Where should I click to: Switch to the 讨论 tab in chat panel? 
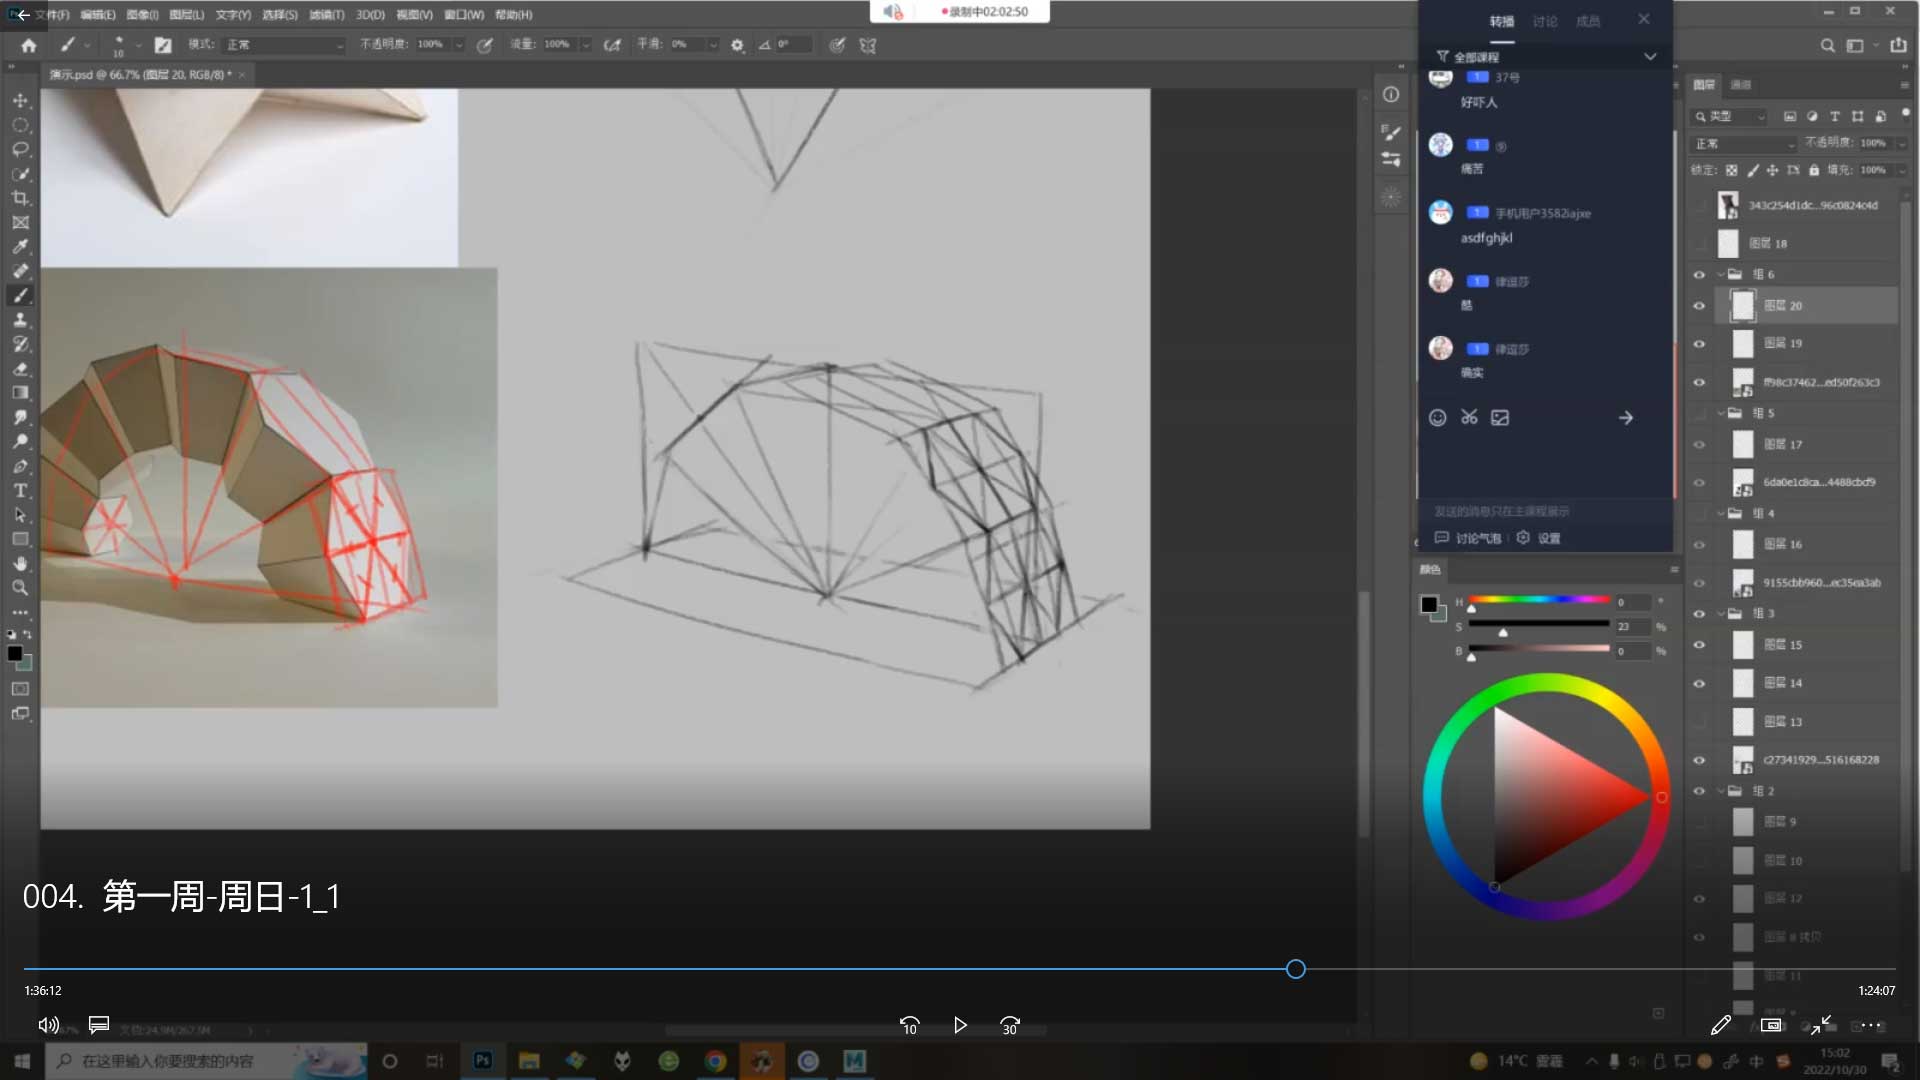[1545, 21]
